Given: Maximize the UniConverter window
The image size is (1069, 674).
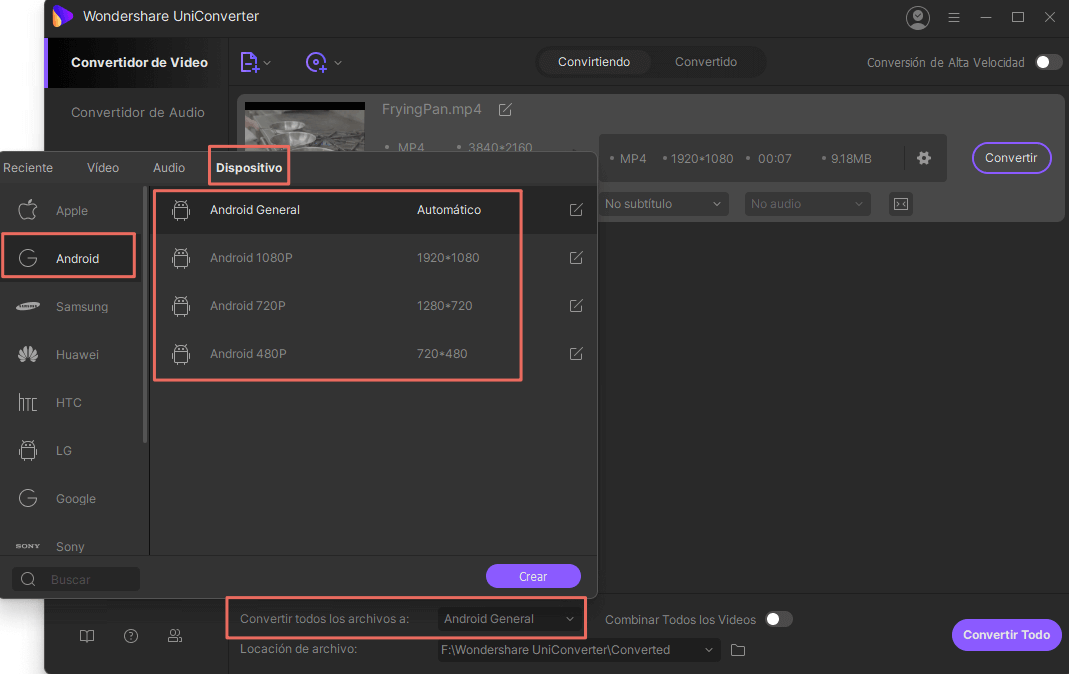Looking at the screenshot, I should click(x=1018, y=18).
